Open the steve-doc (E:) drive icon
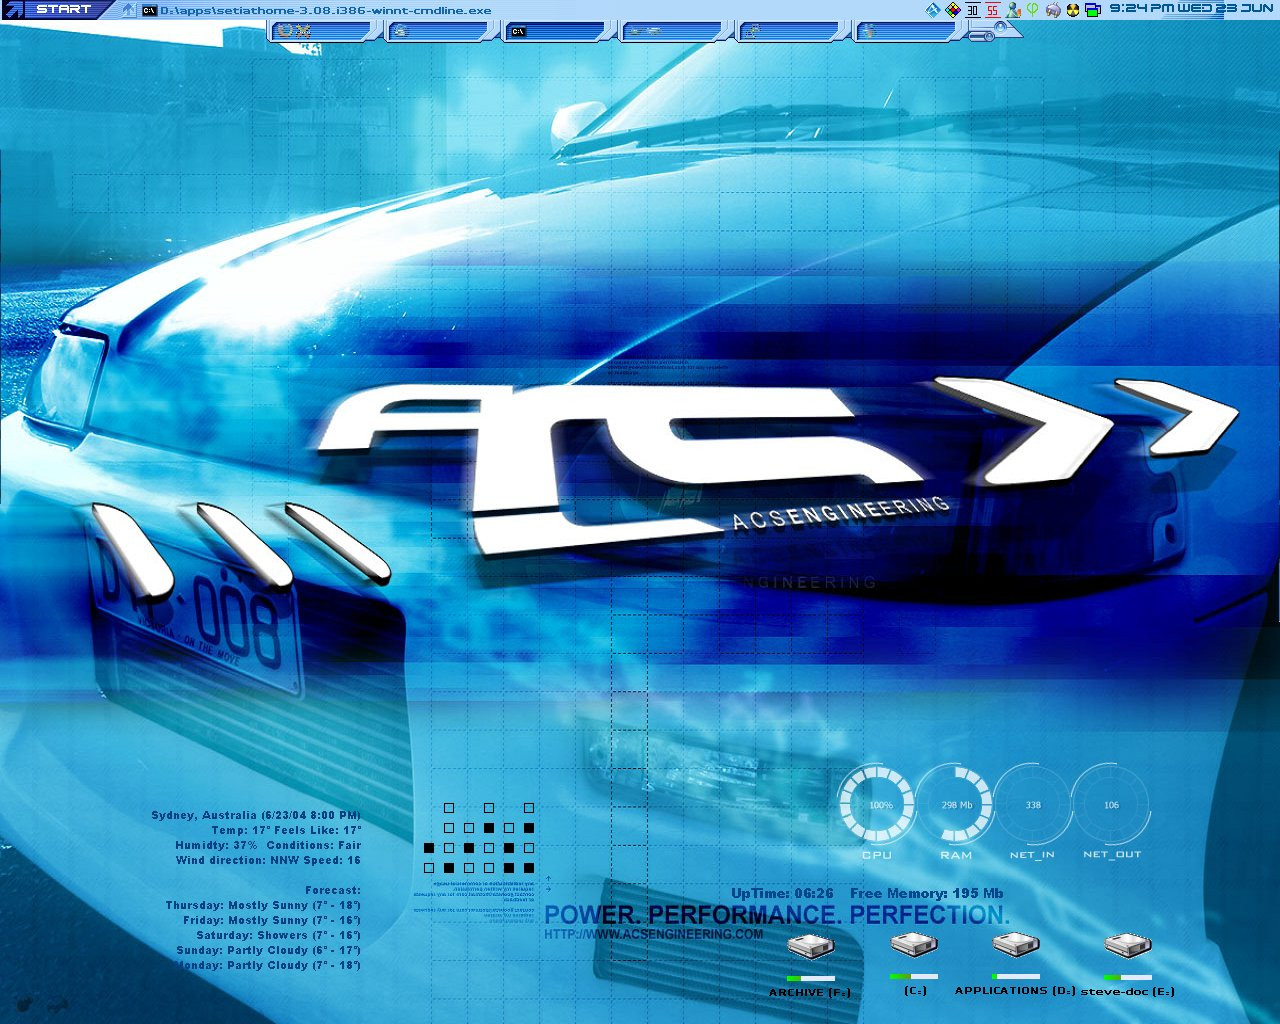This screenshot has width=1280, height=1024. point(1128,944)
